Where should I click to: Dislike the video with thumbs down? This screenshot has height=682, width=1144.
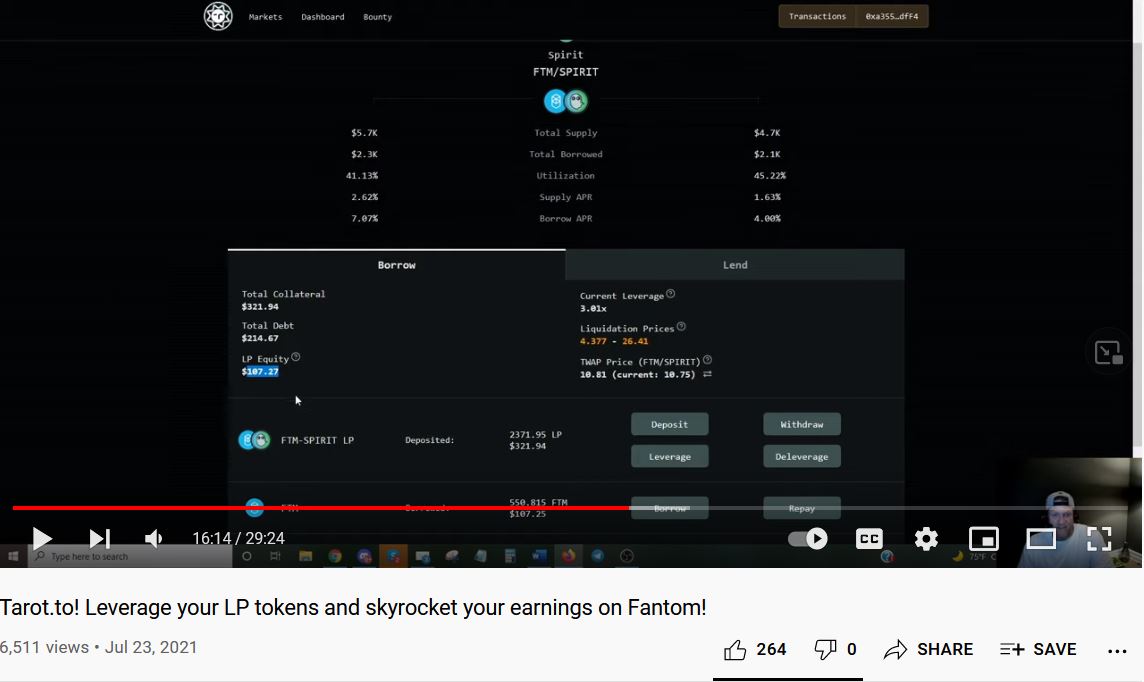coord(835,649)
